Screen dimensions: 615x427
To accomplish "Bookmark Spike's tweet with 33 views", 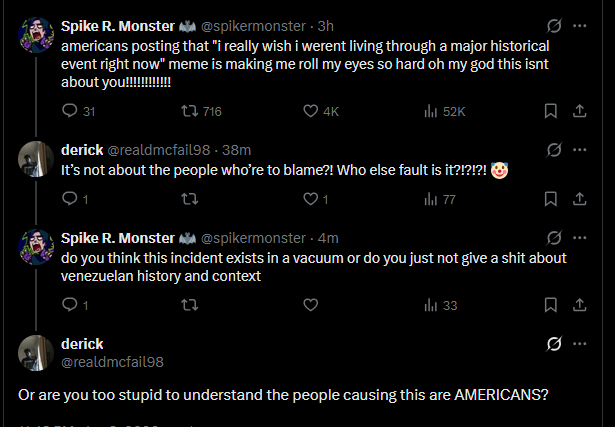I will click(551, 305).
